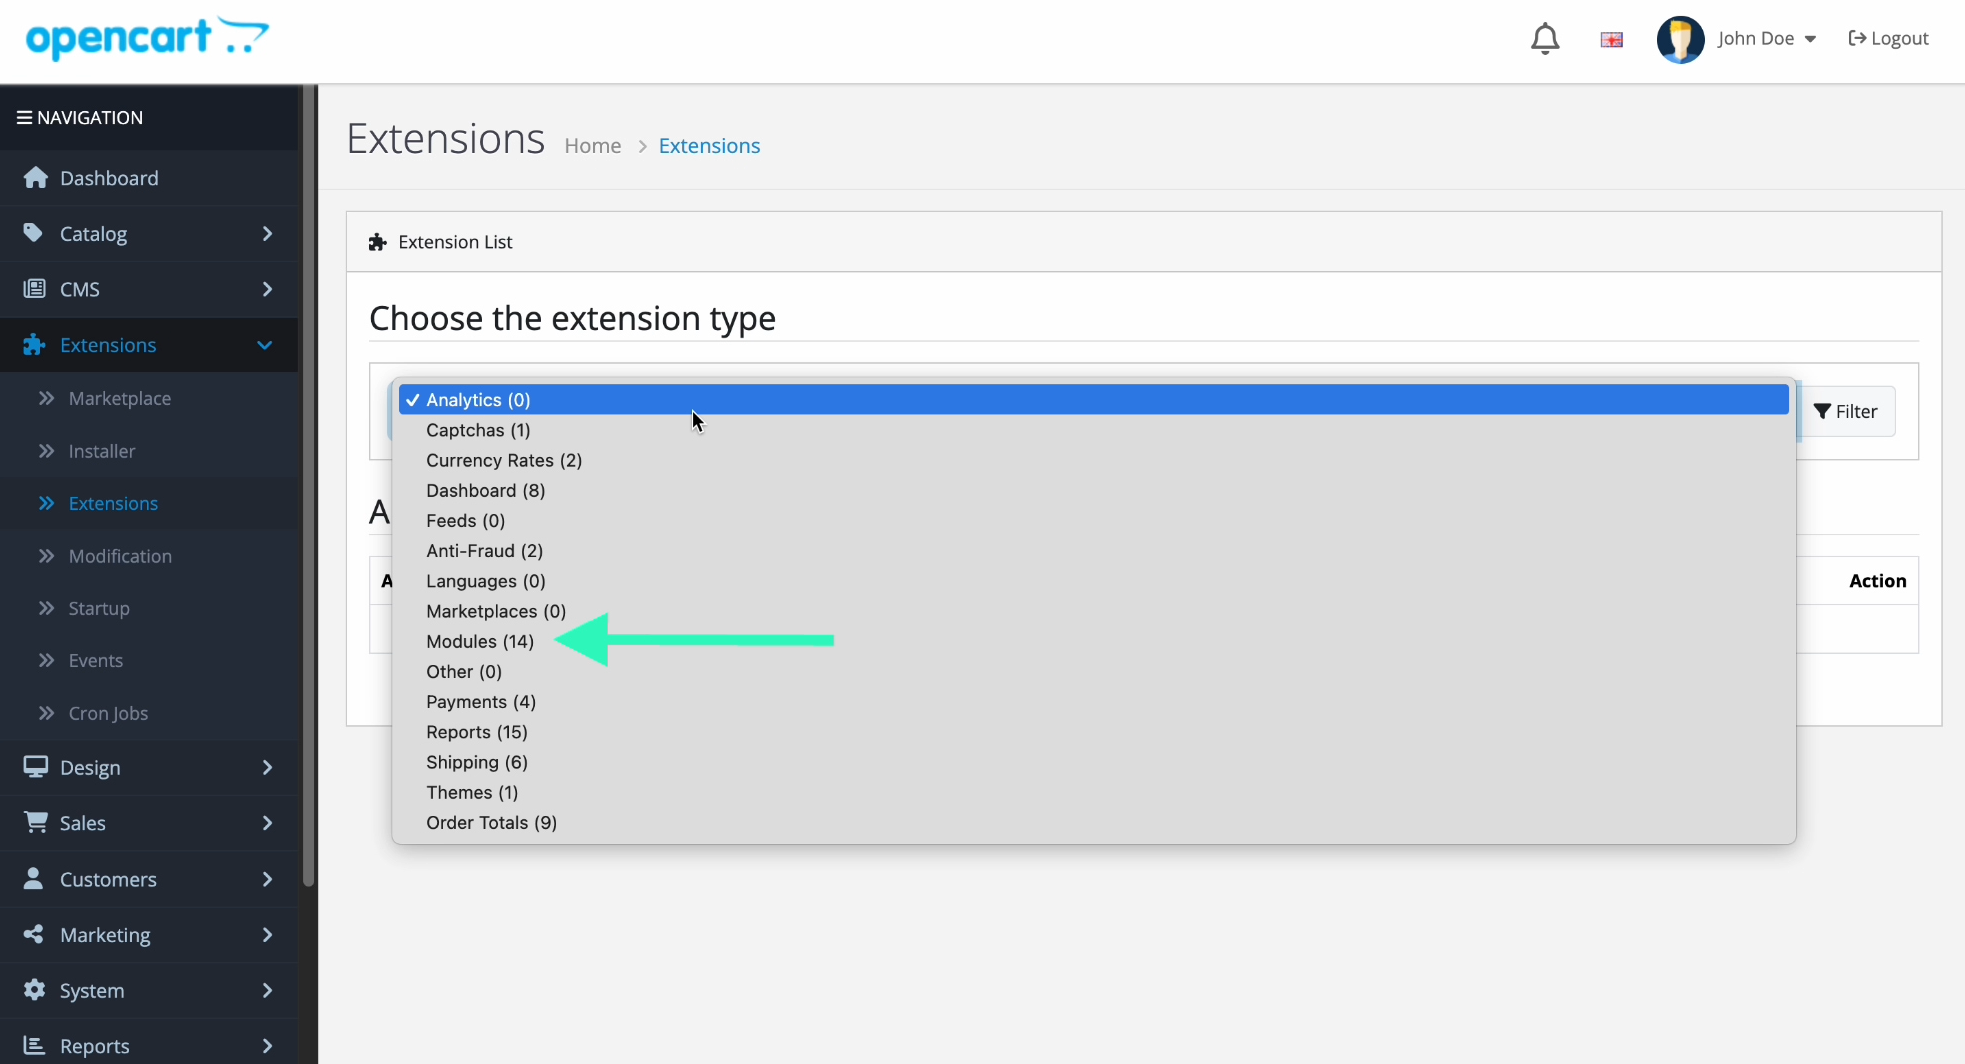Open the Dashboard nav item
1965x1064 pixels.
pyautogui.click(x=149, y=178)
